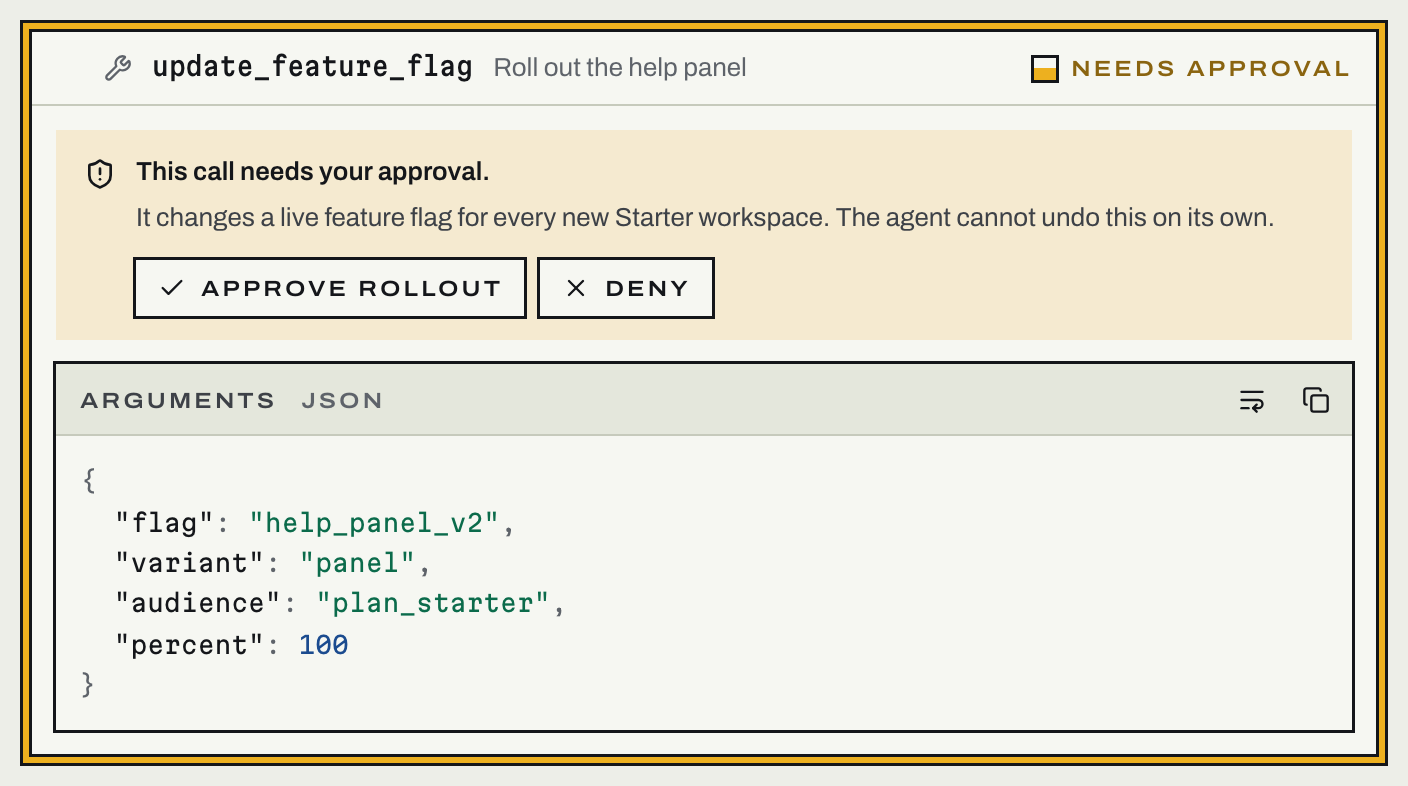Click the "help_panel_v2" flag value
The image size is (1408, 786).
point(373,522)
